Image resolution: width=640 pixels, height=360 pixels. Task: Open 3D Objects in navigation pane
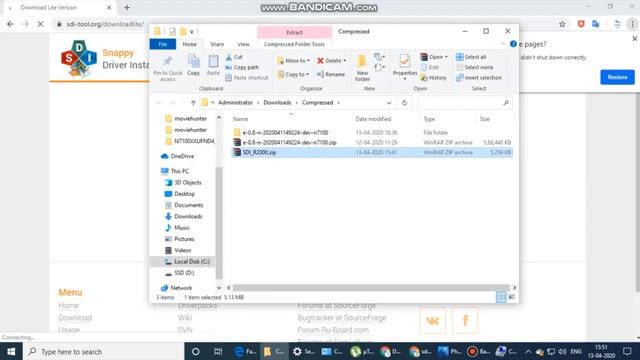(188, 182)
